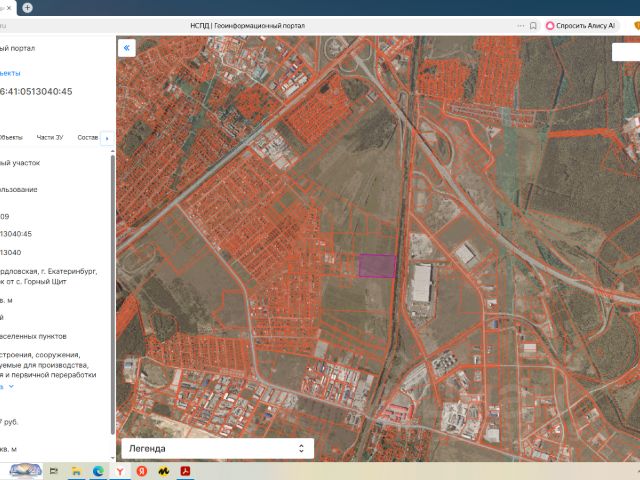The width and height of the screenshot is (640, 480).
Task: Click the Task View taskbar icon
Action: pos(54,470)
